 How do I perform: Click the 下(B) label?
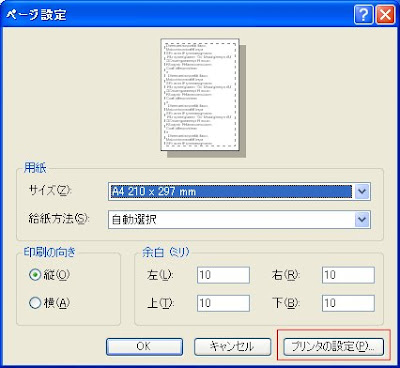[x=286, y=303]
